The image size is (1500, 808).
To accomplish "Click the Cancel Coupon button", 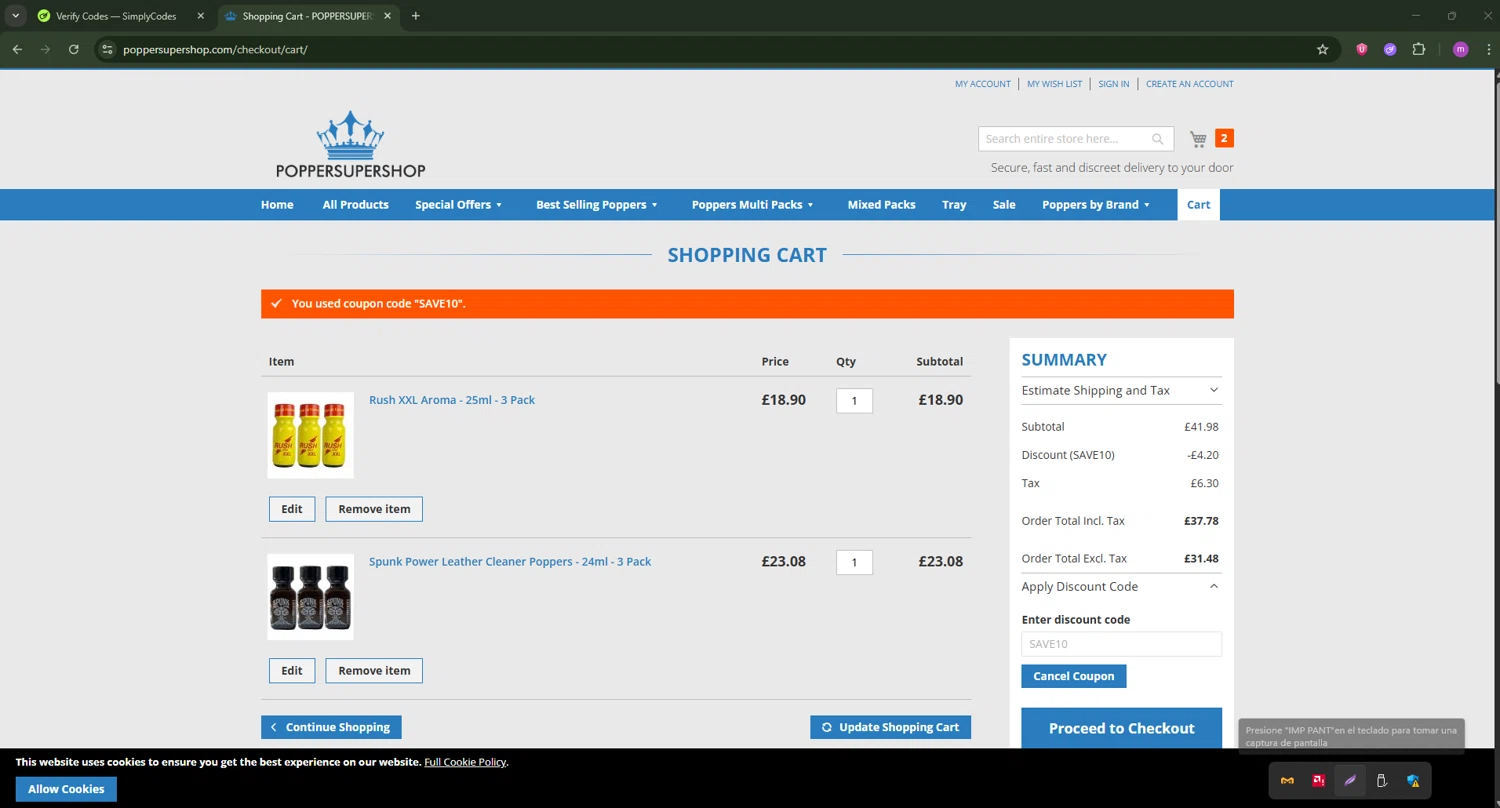I will pos(1073,676).
